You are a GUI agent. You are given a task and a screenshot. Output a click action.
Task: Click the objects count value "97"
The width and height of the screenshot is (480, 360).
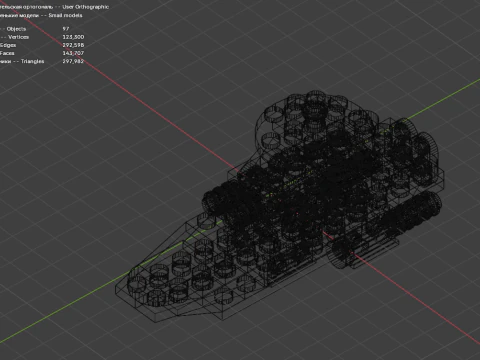pyautogui.click(x=66, y=29)
